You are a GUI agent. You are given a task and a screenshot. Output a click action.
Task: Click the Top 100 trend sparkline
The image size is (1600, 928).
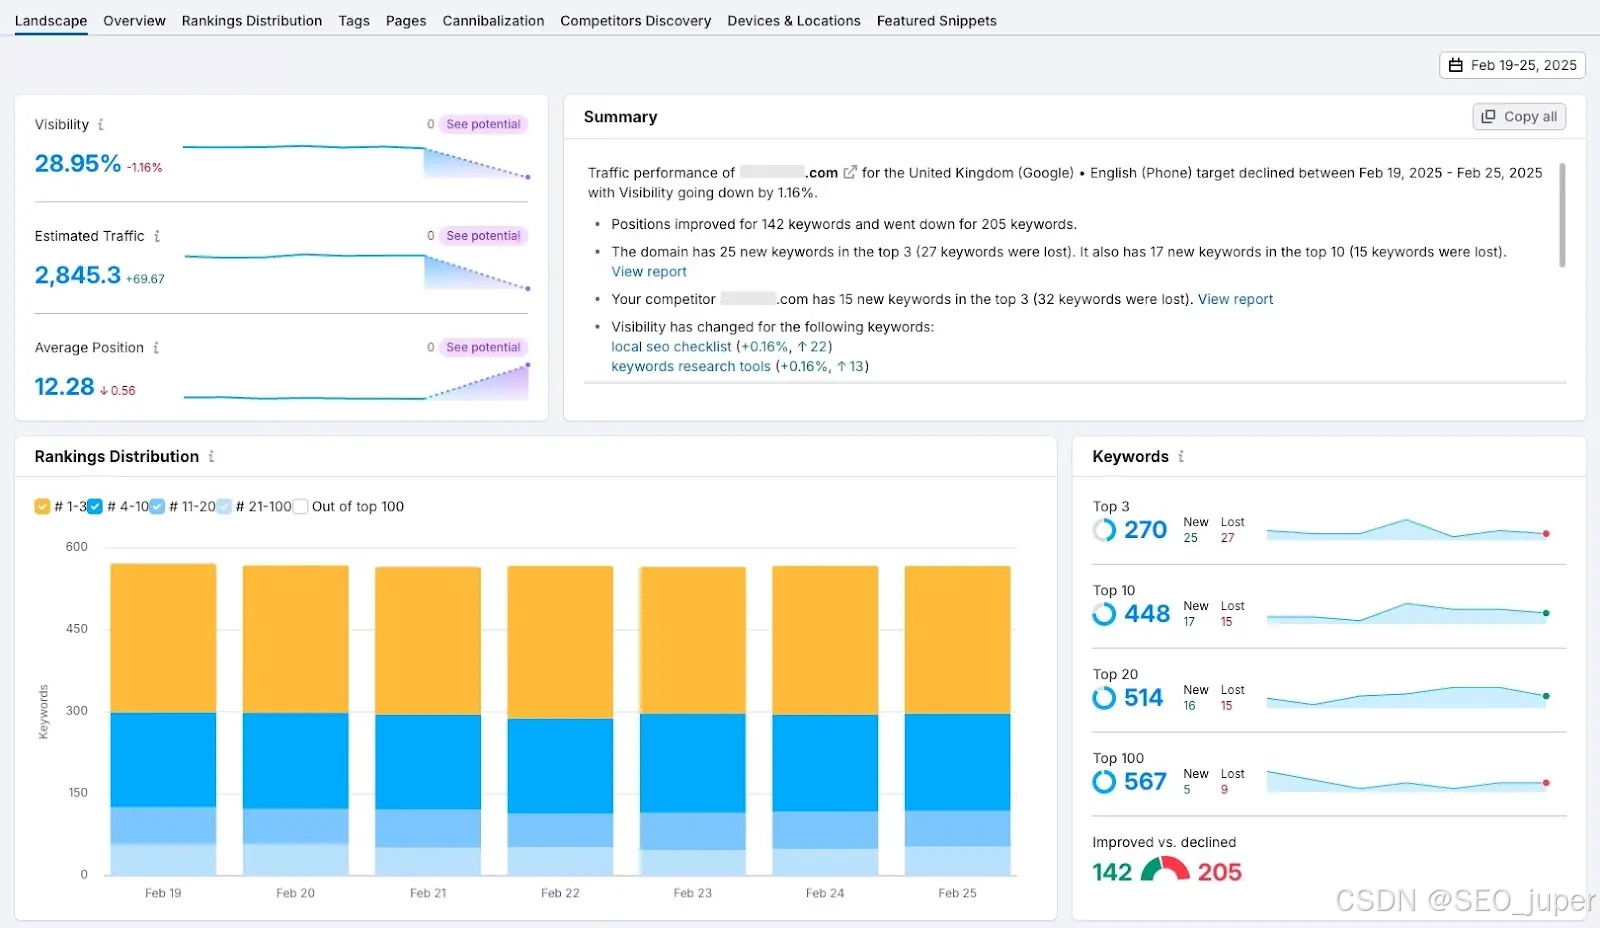point(1408,781)
